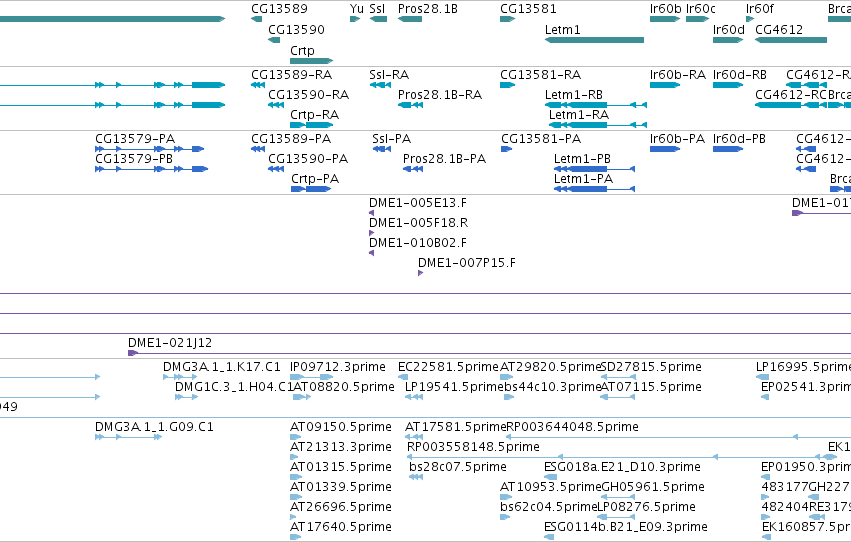This screenshot has width=851, height=542.
Task: Click the Crtp gene feature
Action: 312,61
